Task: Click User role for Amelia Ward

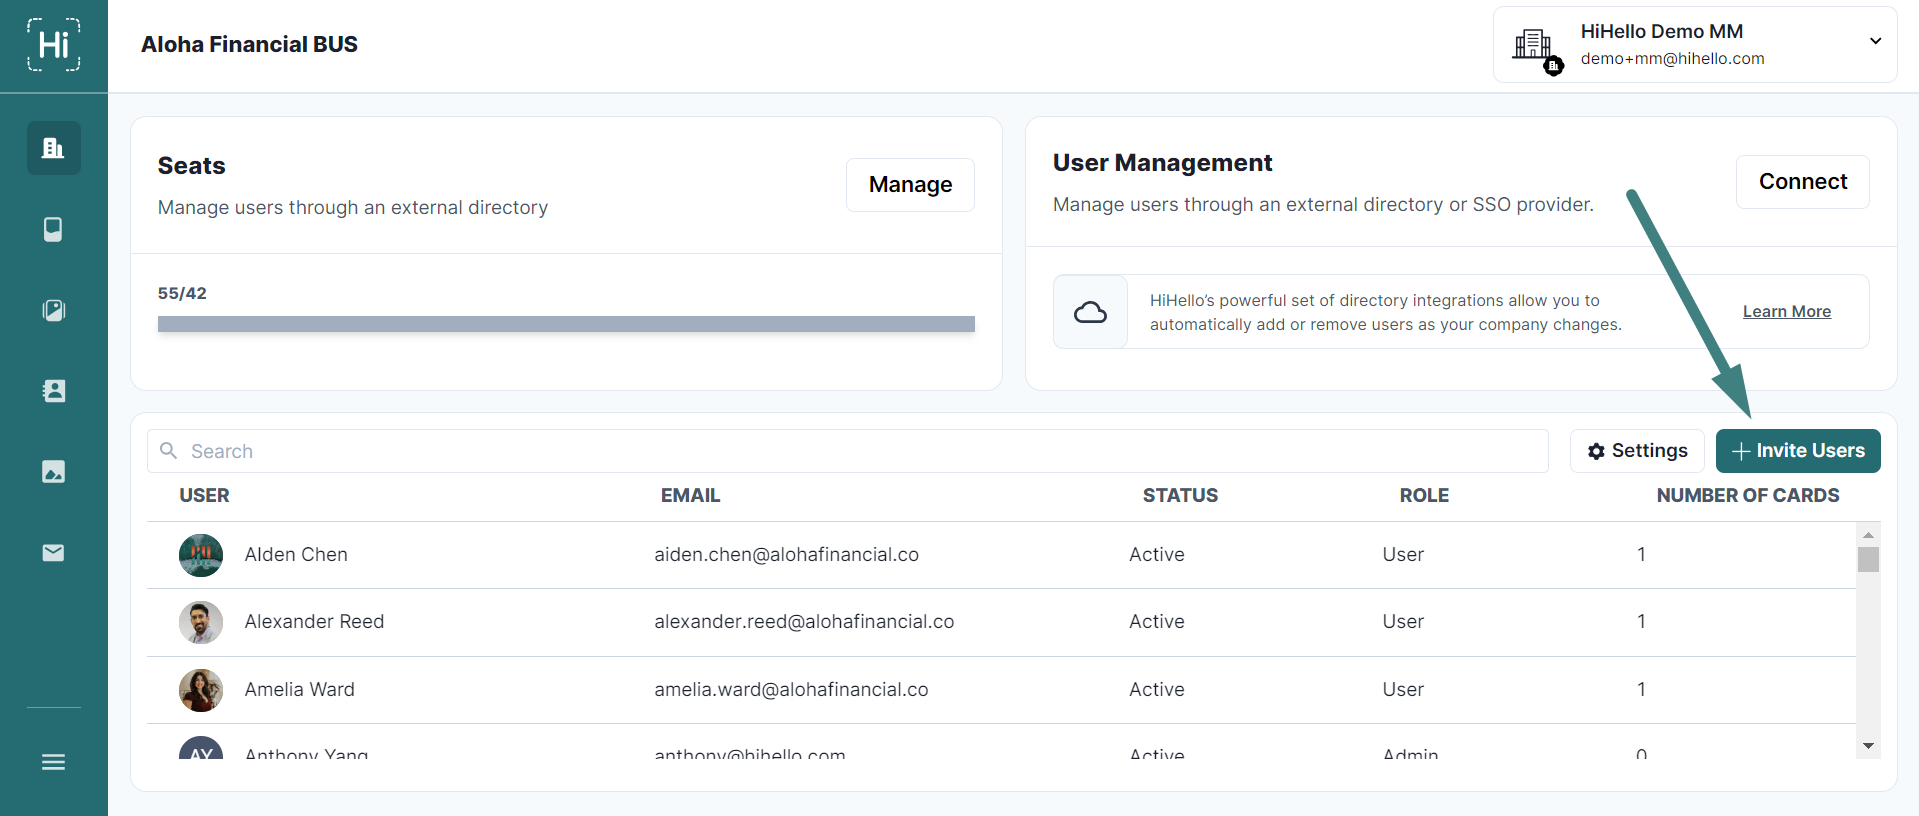Action: 1403,689
